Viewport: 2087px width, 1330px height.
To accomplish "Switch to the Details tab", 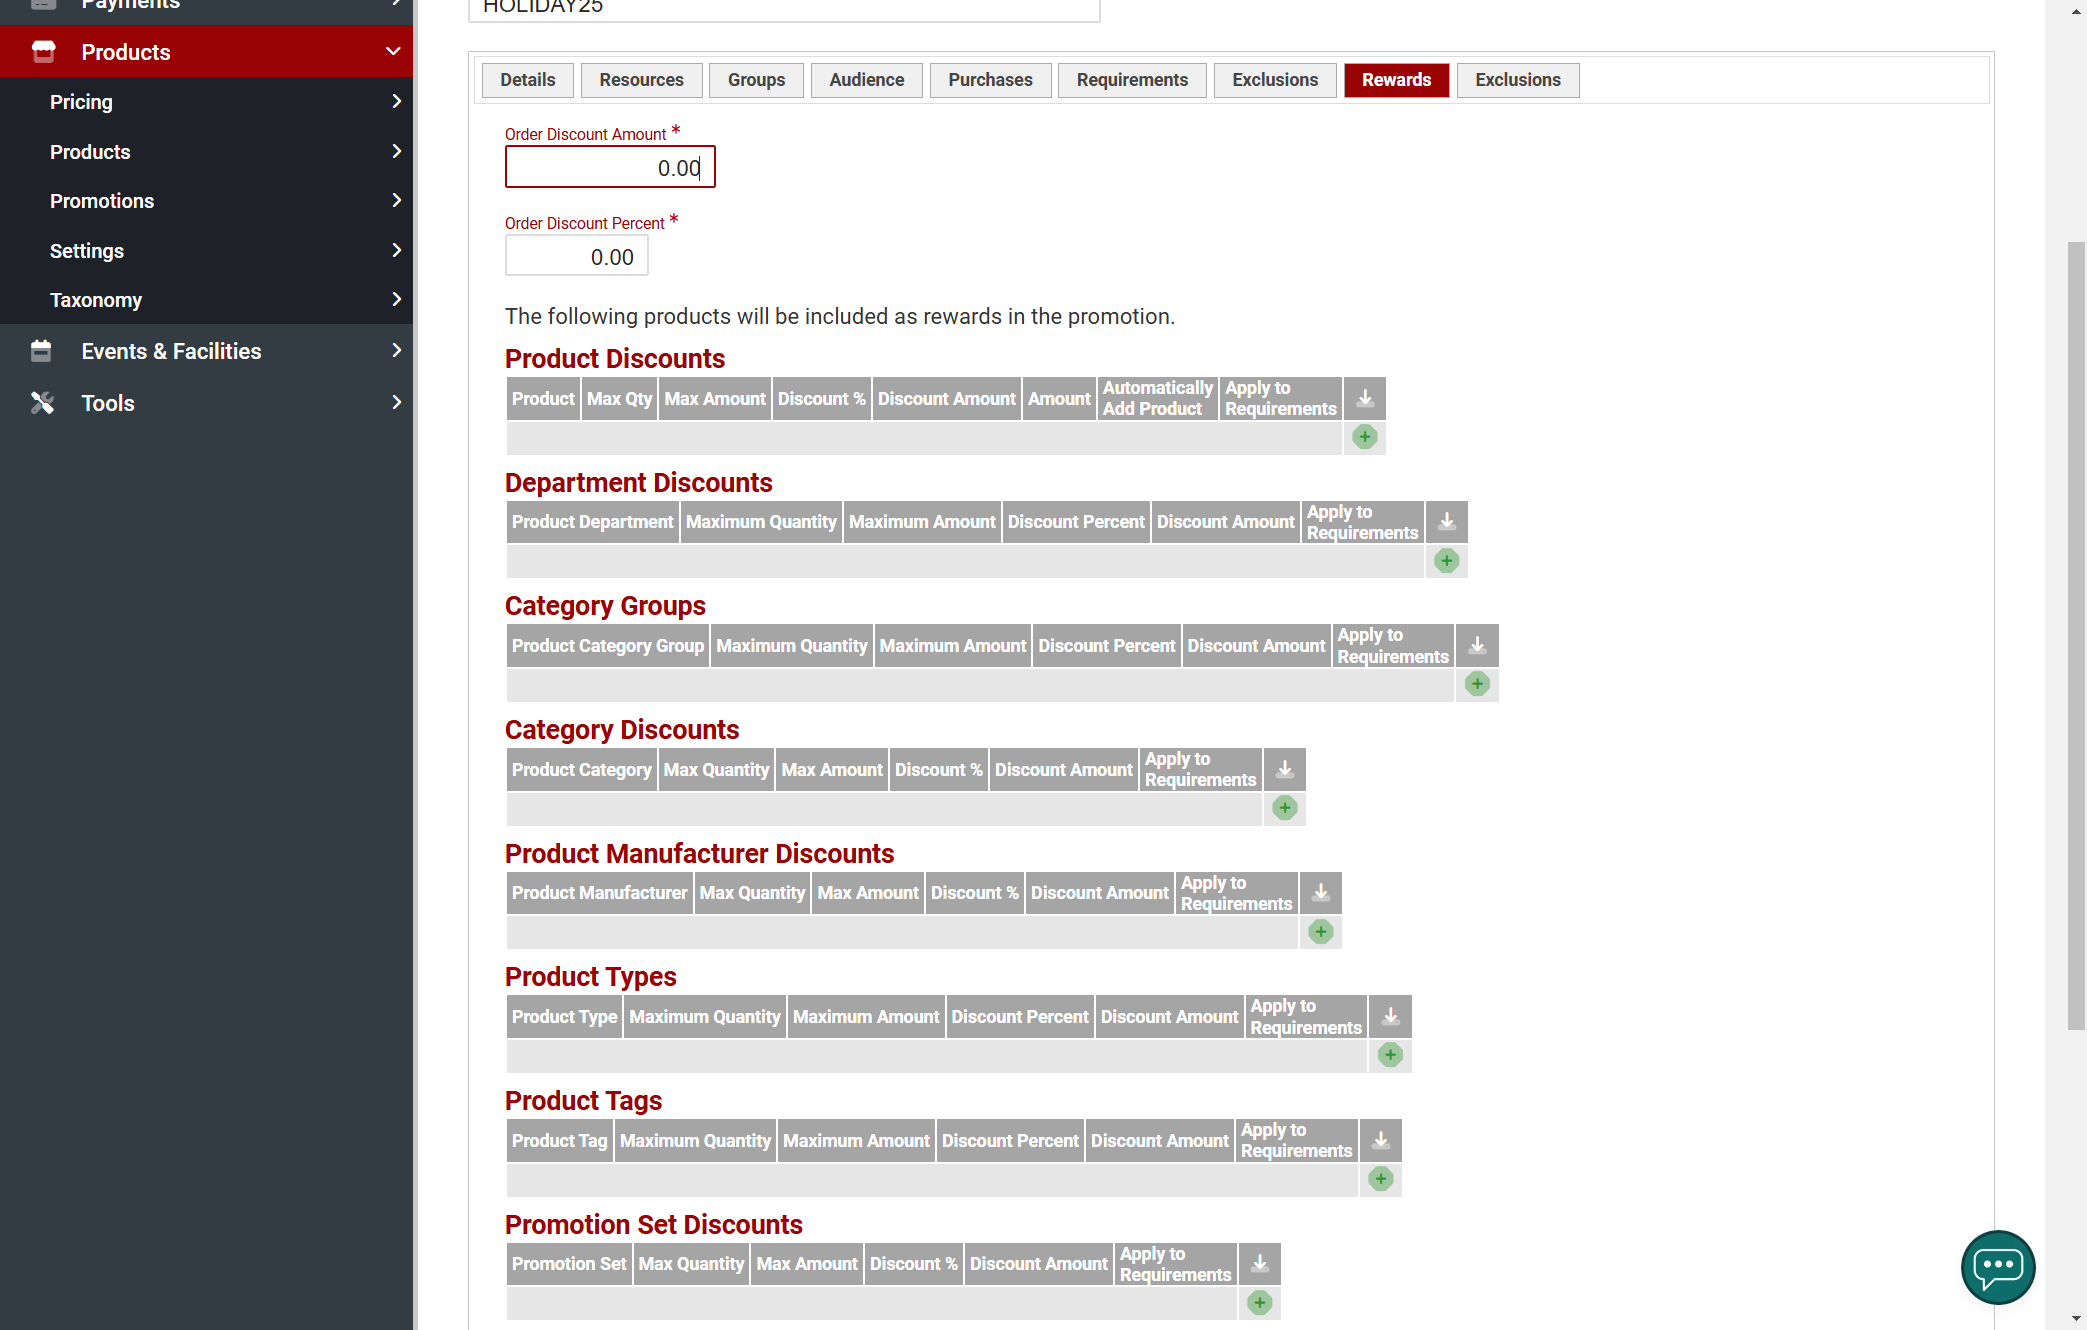I will [x=528, y=80].
